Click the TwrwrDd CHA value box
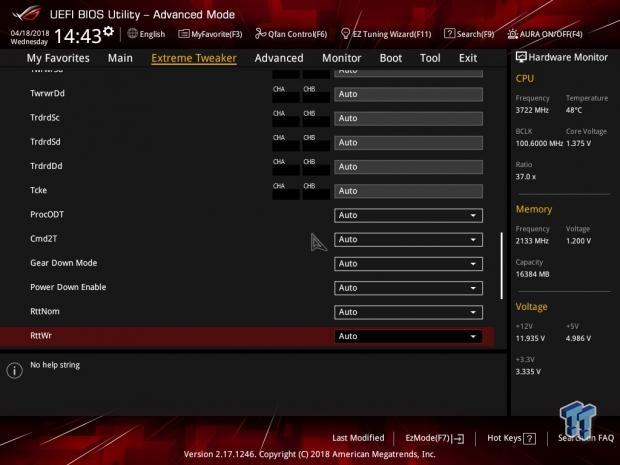620x465 pixels. 286,97
